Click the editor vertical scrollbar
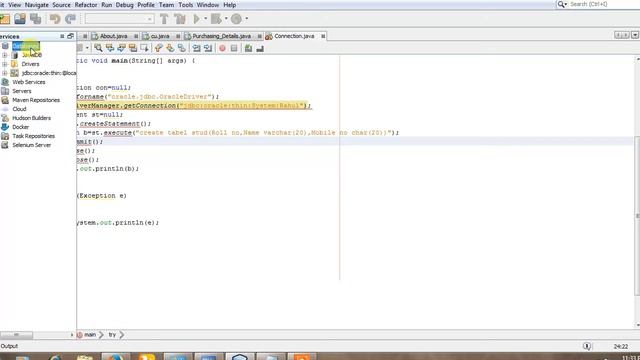The height and width of the screenshot is (360, 640). [x=637, y=192]
